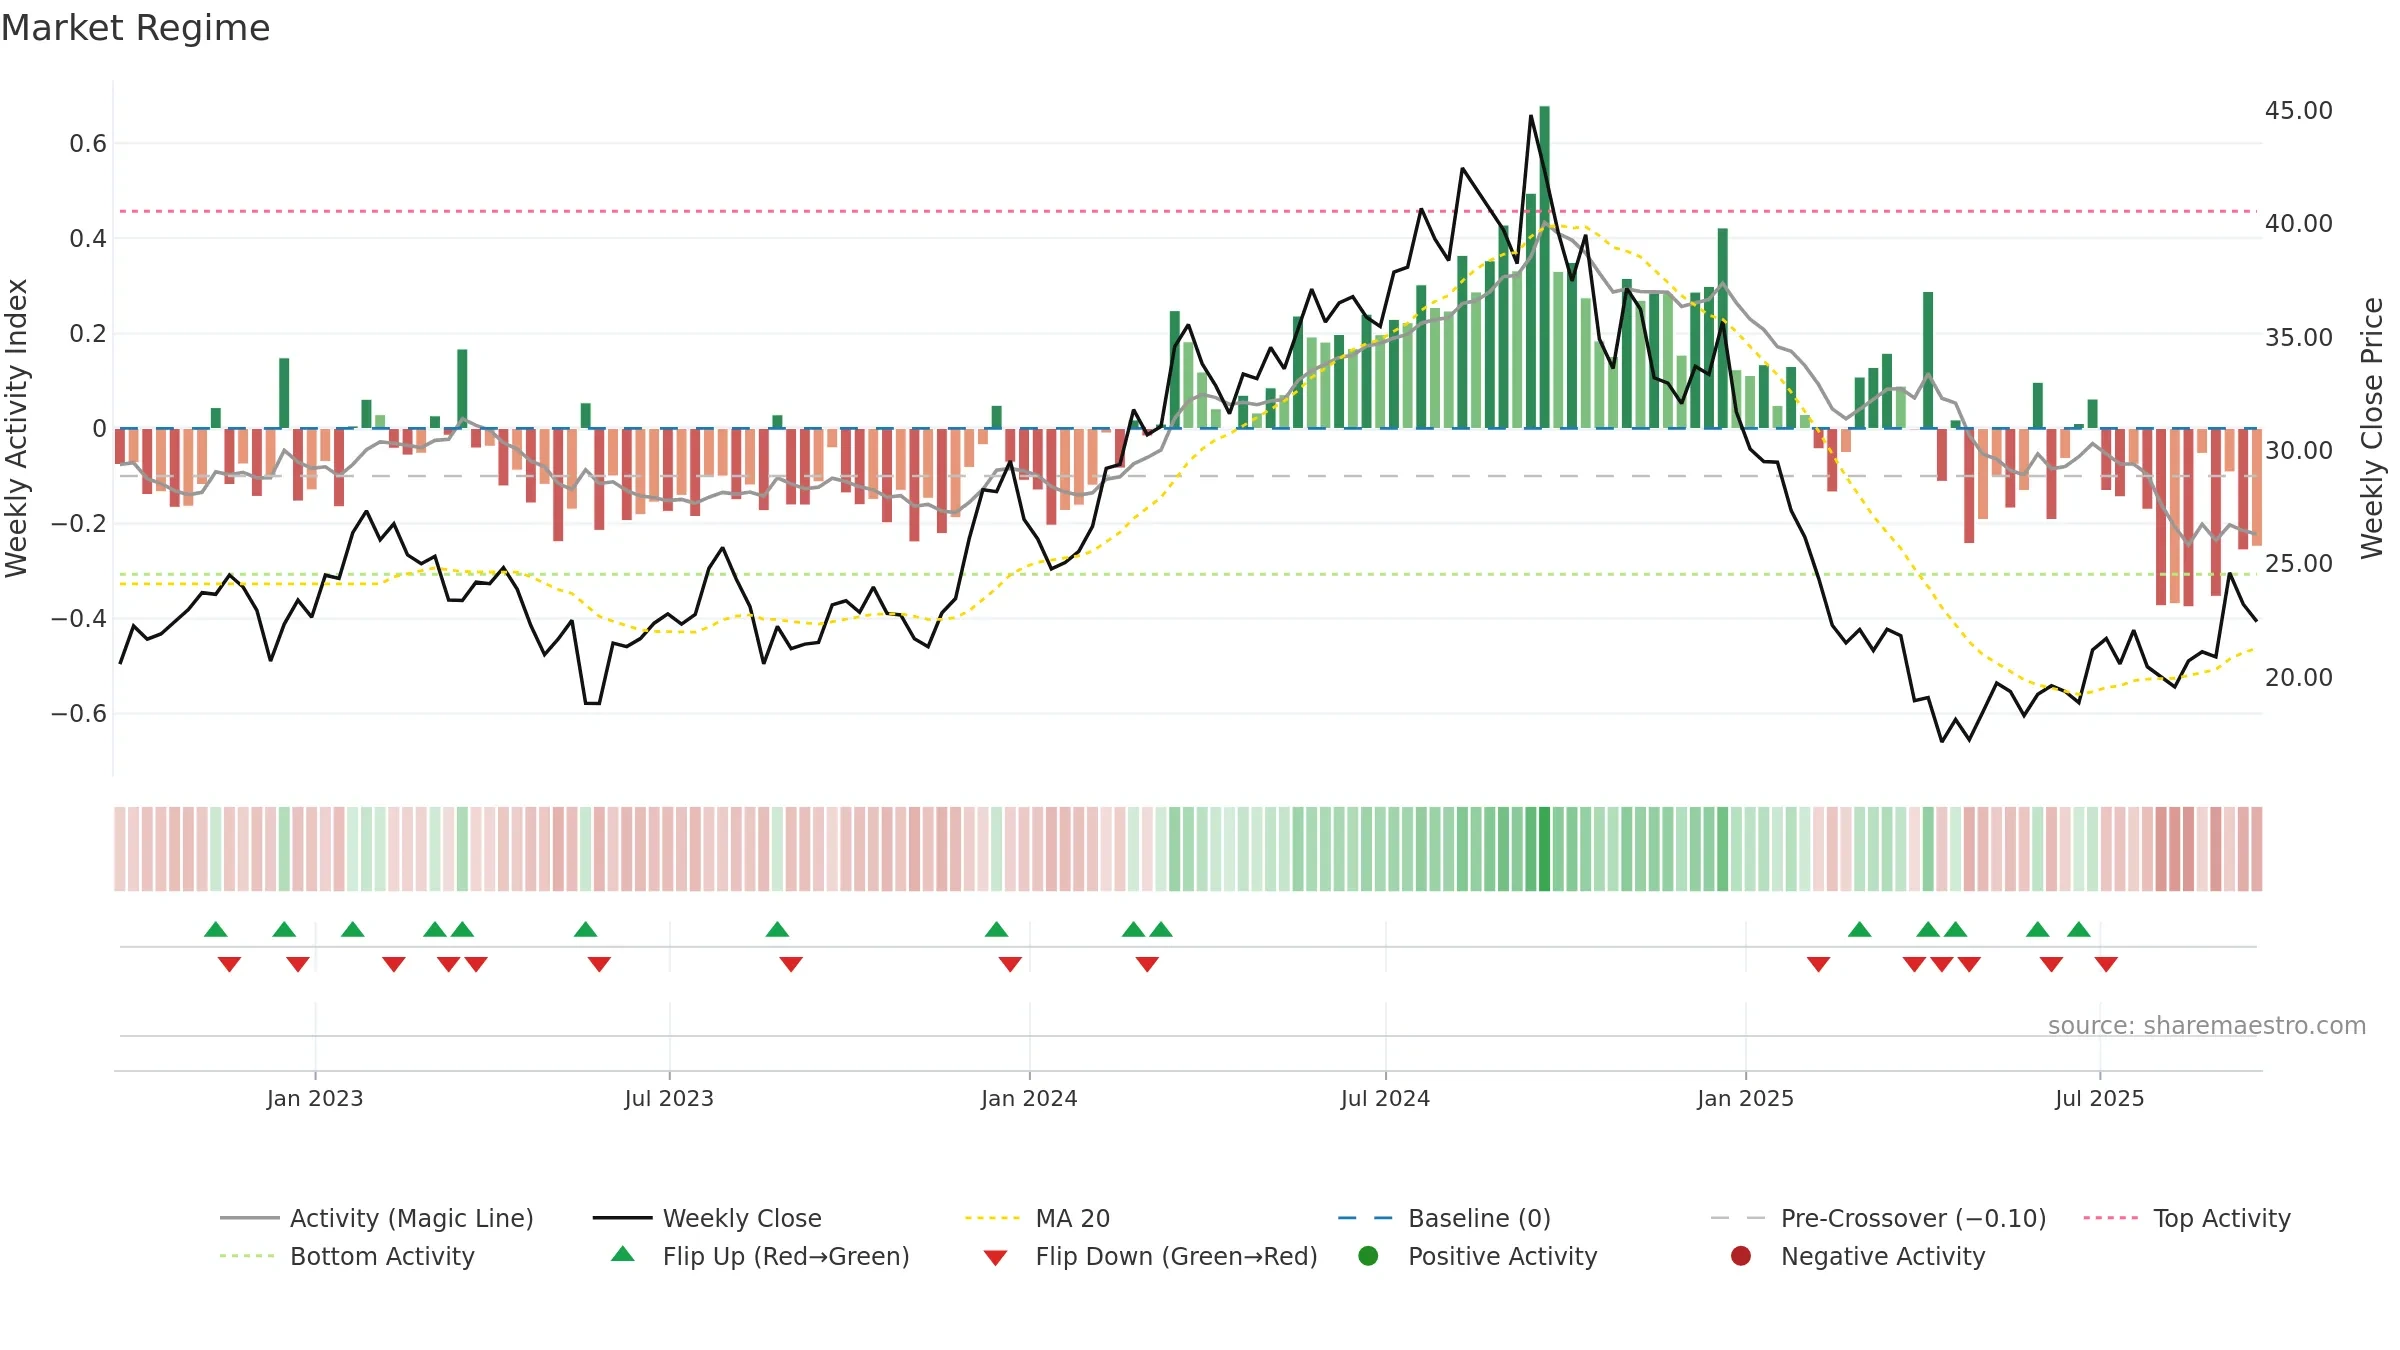Click the 0.4 left axis tick label
2400x1350 pixels.
pos(88,239)
